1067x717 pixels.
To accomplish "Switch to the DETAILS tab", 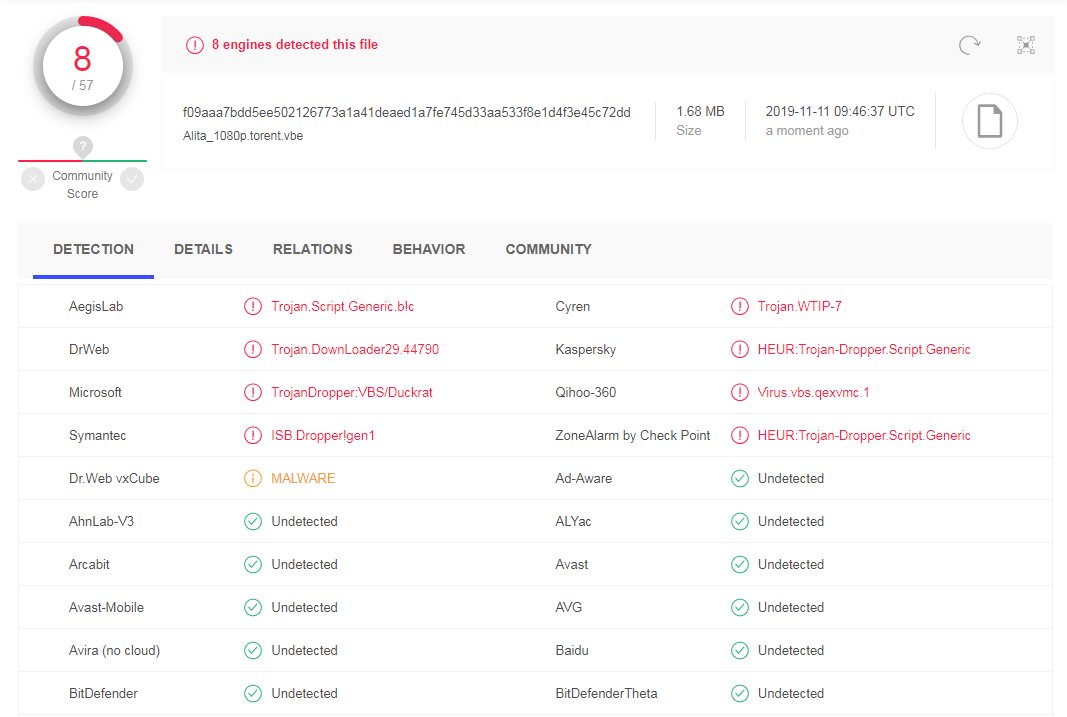I will 203,250.
